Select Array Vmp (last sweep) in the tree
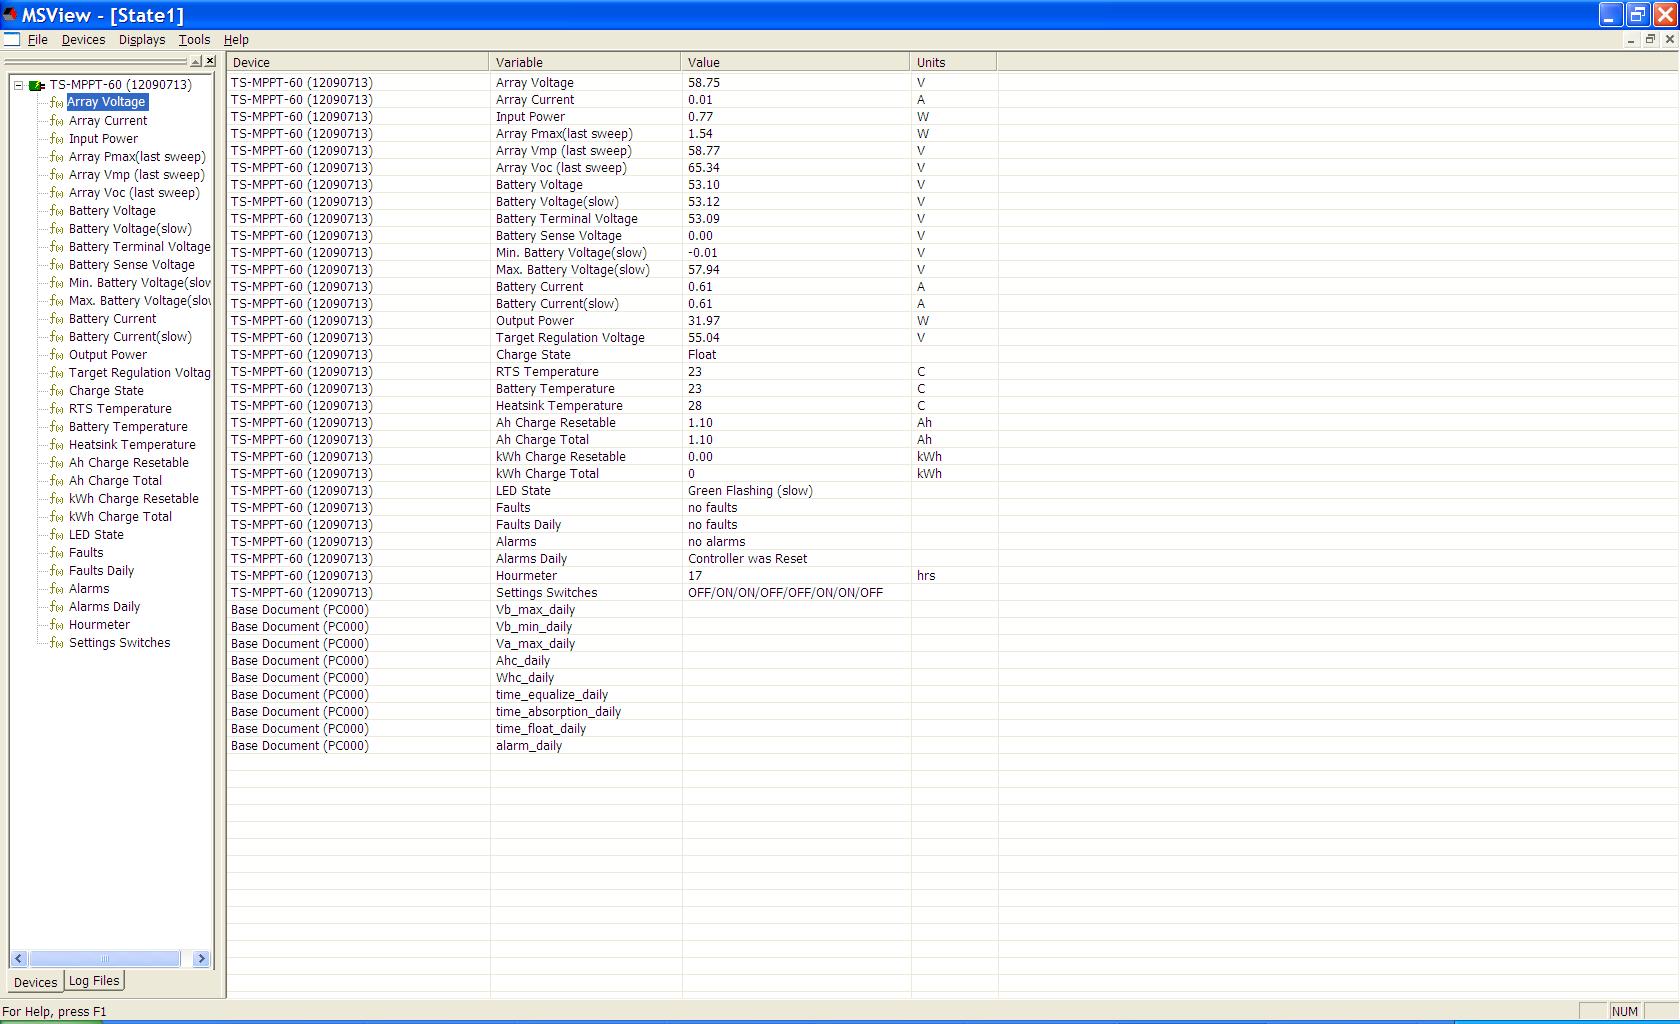Image resolution: width=1680 pixels, height=1024 pixels. pyautogui.click(x=136, y=175)
